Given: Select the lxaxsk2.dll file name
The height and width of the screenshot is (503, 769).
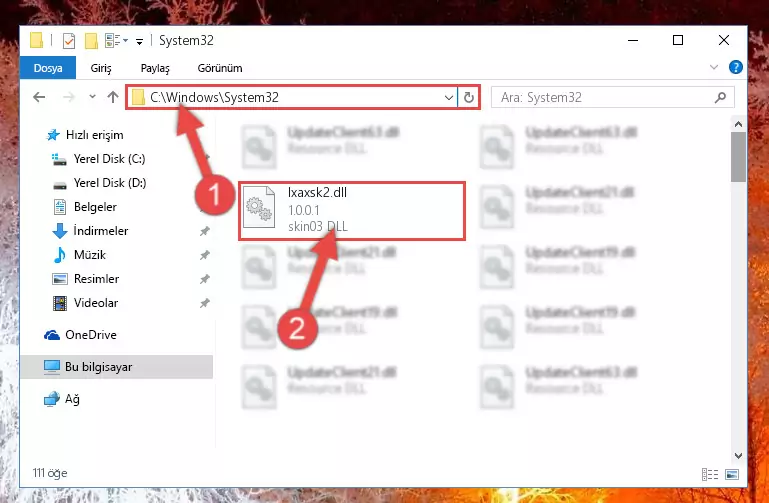Looking at the screenshot, I should 317,193.
